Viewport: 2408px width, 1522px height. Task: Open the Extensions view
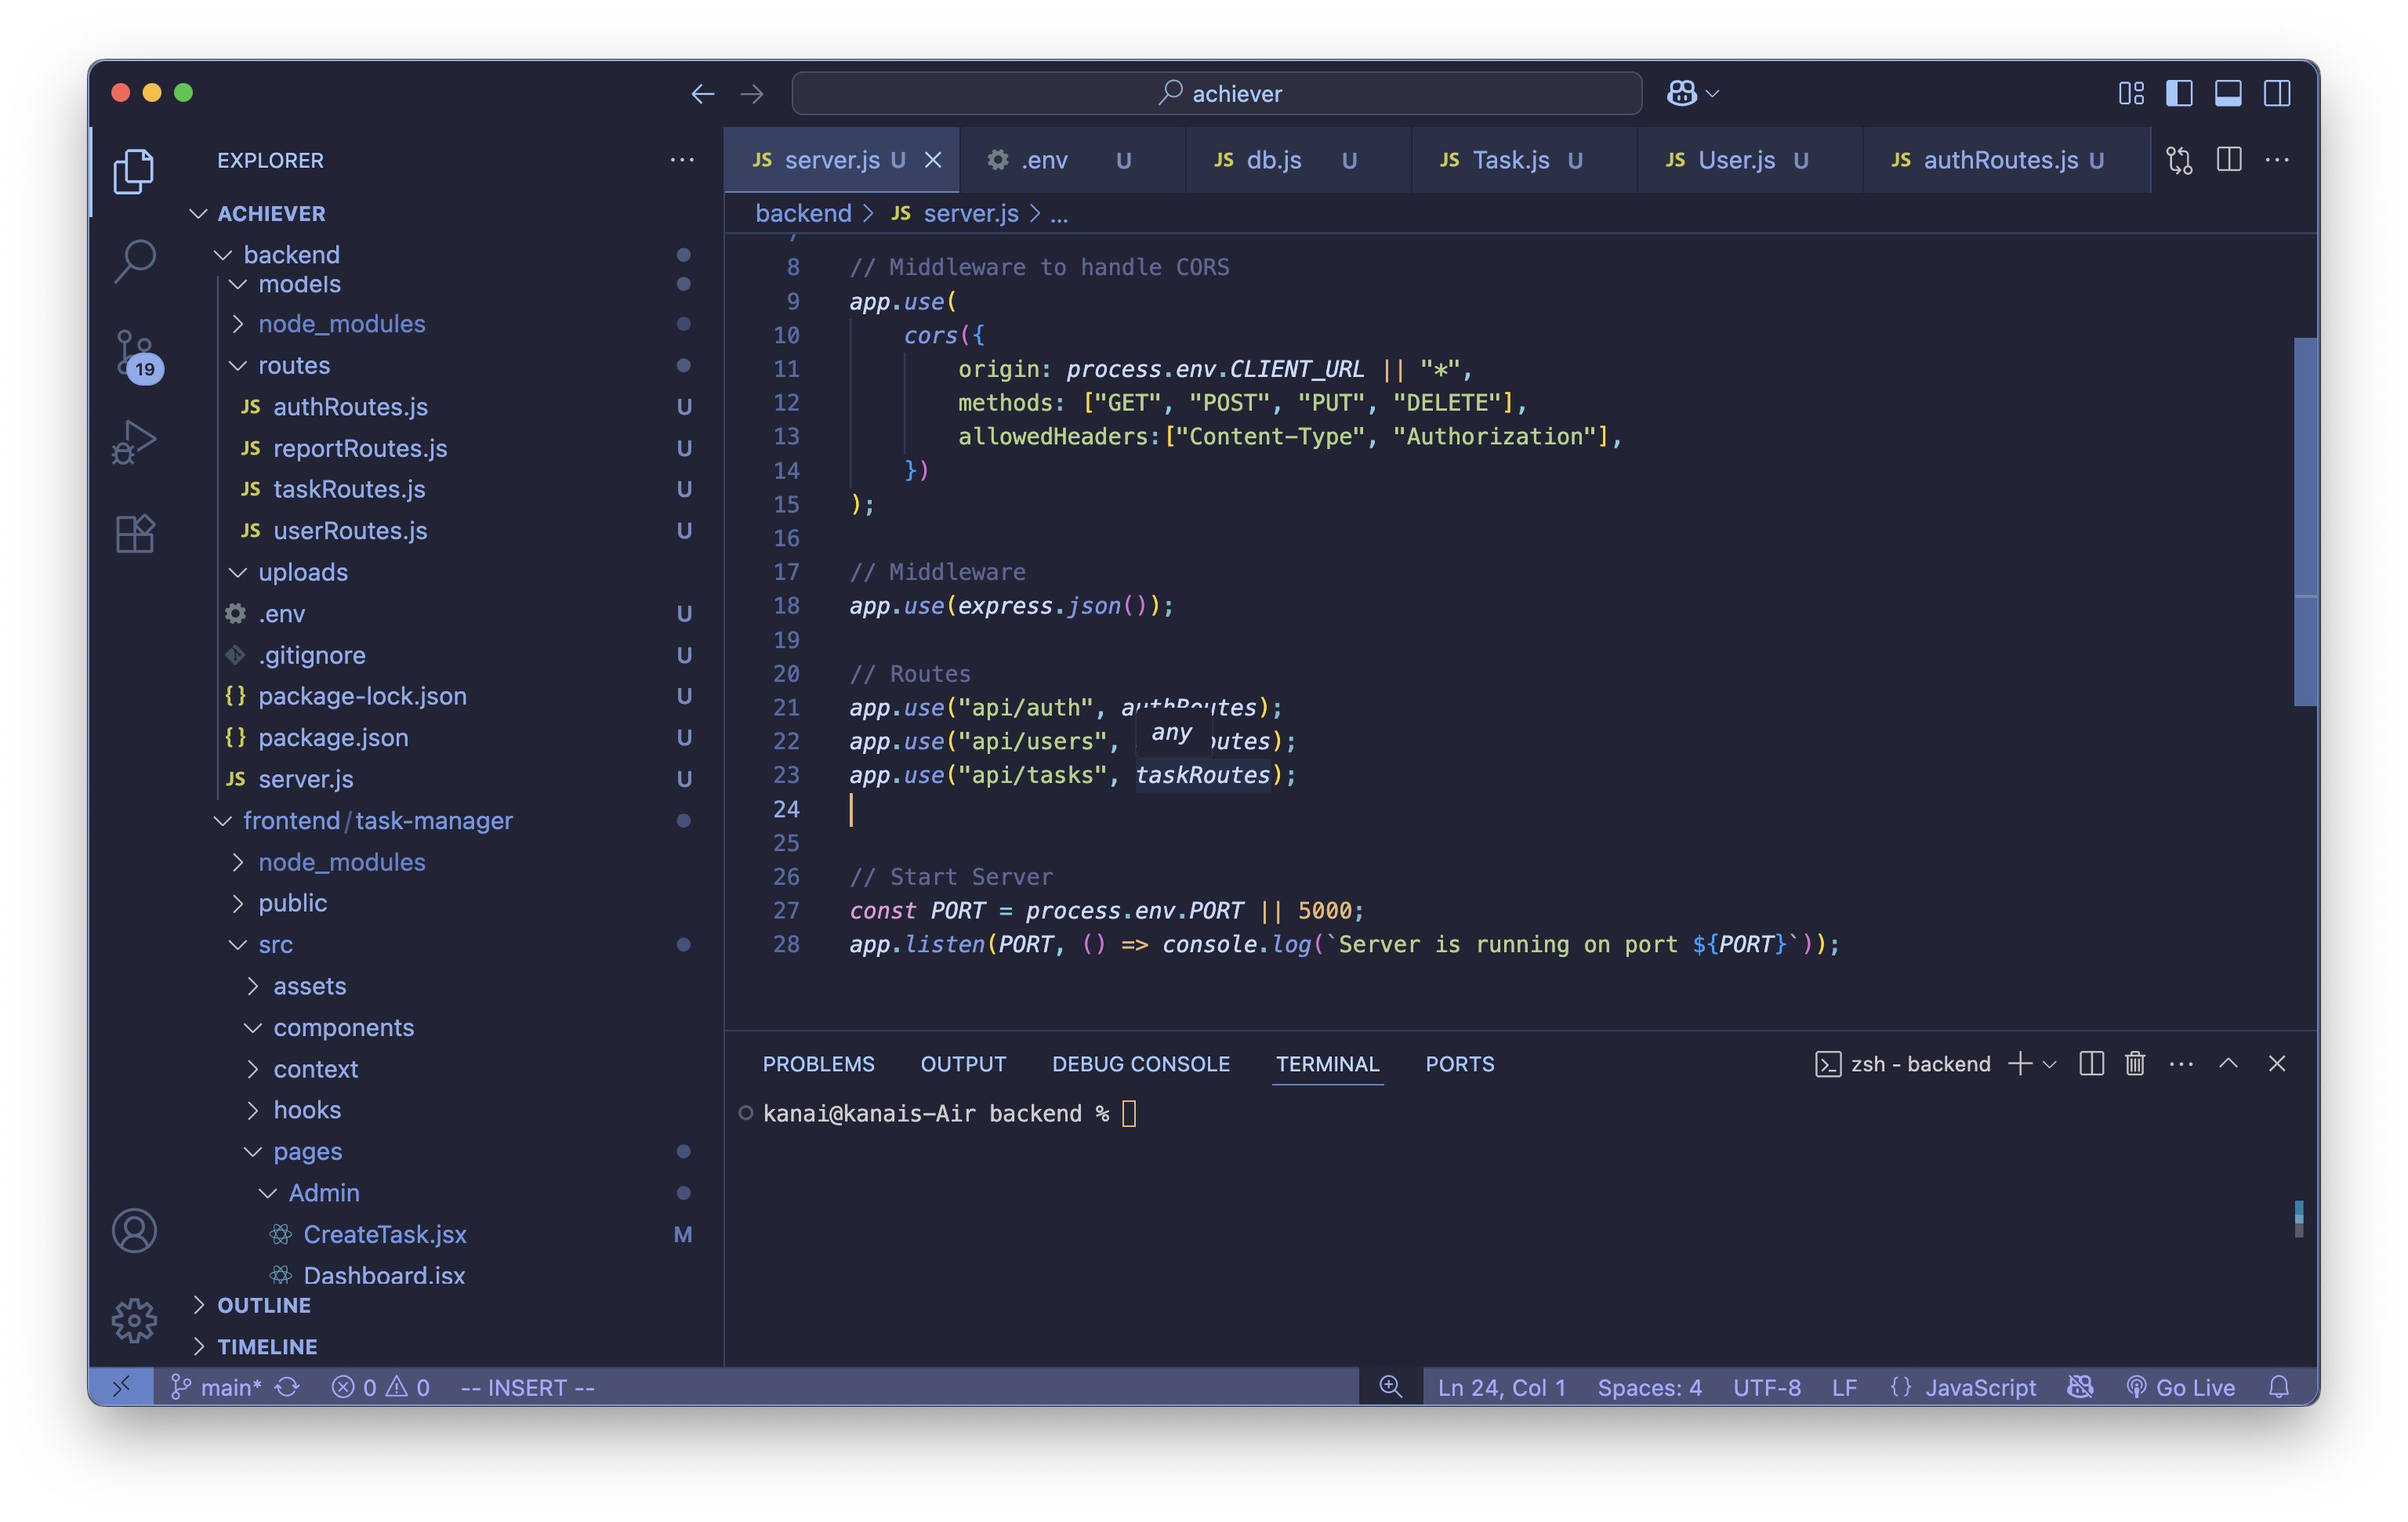[135, 533]
